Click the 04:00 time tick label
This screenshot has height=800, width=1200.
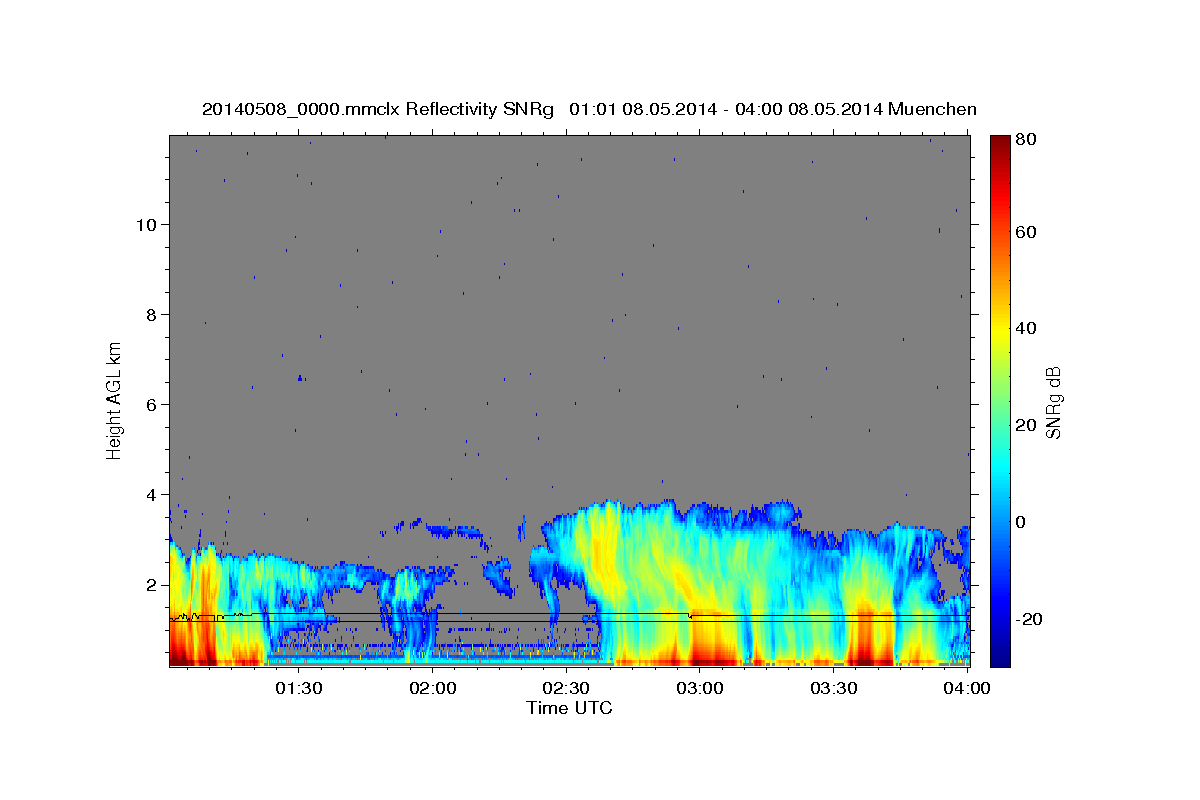point(967,689)
